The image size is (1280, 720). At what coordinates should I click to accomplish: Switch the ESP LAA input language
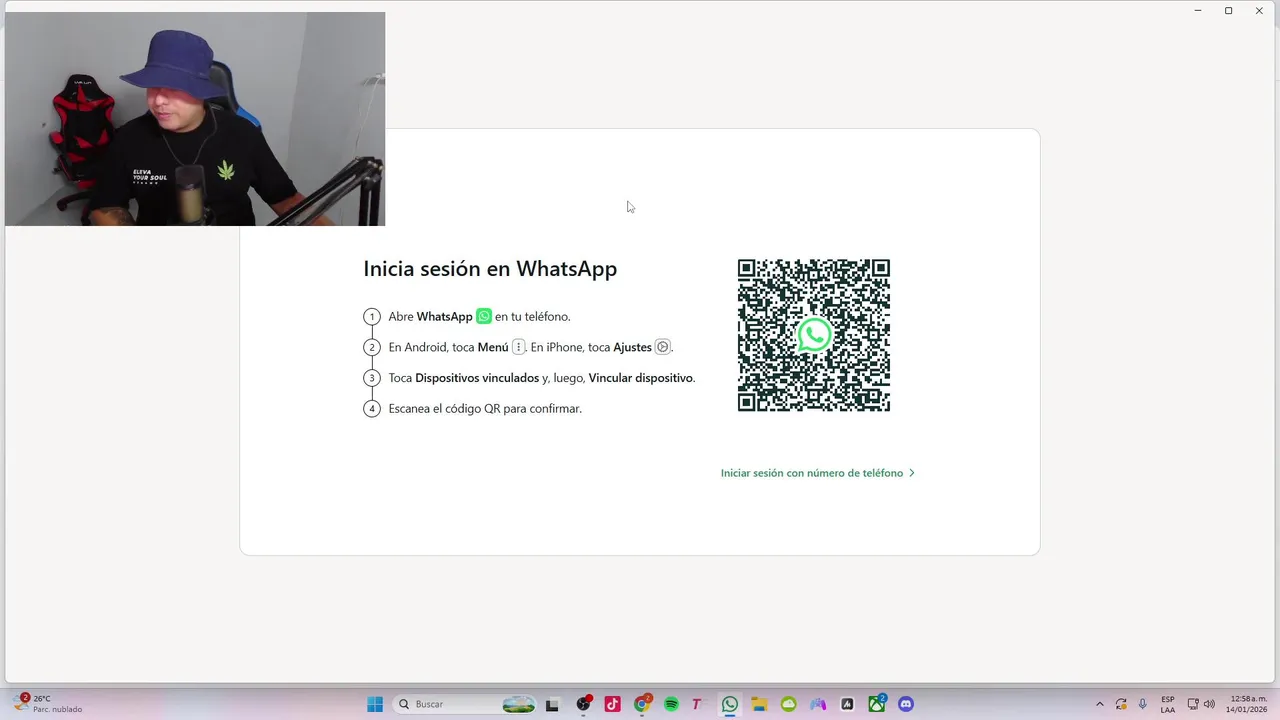click(1168, 704)
